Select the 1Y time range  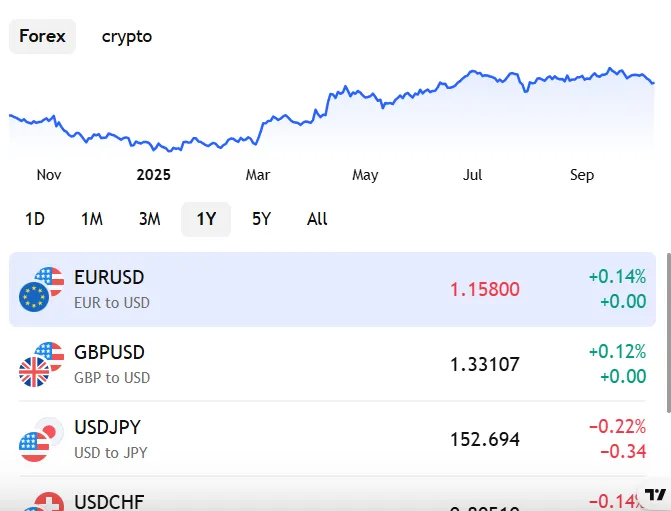206,219
